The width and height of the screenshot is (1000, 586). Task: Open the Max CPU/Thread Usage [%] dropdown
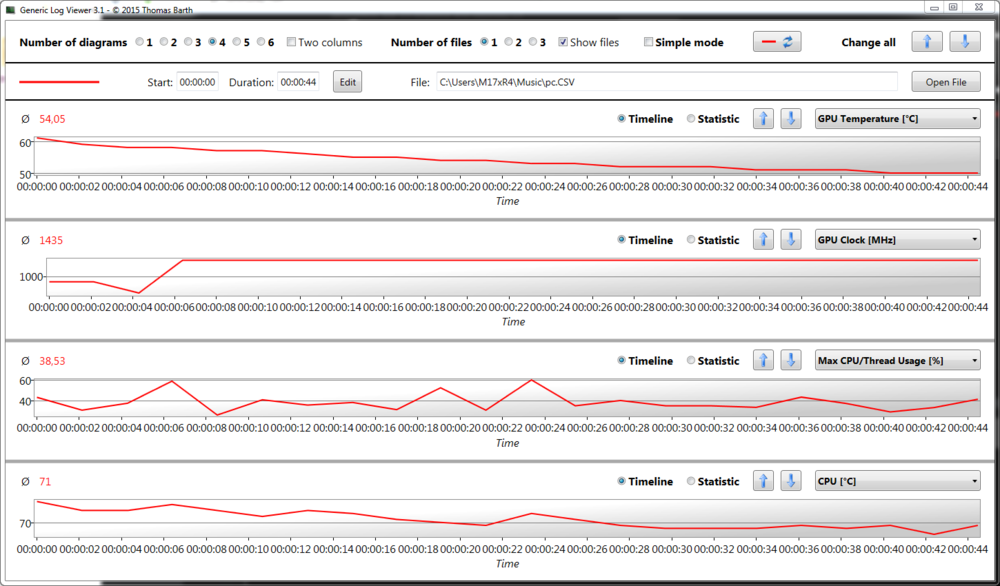(x=897, y=361)
